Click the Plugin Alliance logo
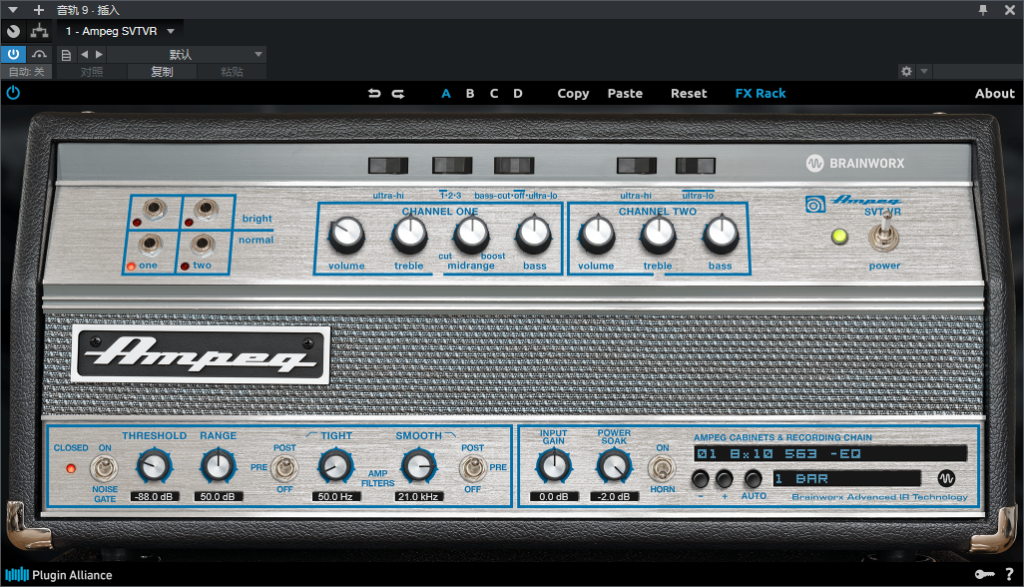Image resolution: width=1024 pixels, height=587 pixels. 59,575
